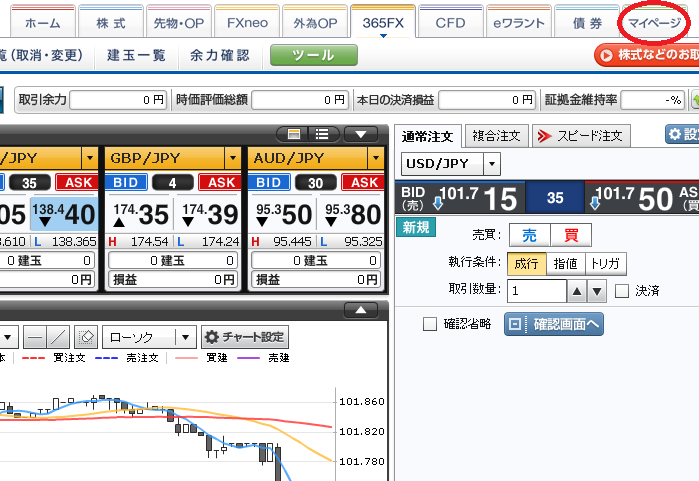The image size is (699, 481).
Task: Switch to the 株式 tab
Action: [x=111, y=22]
